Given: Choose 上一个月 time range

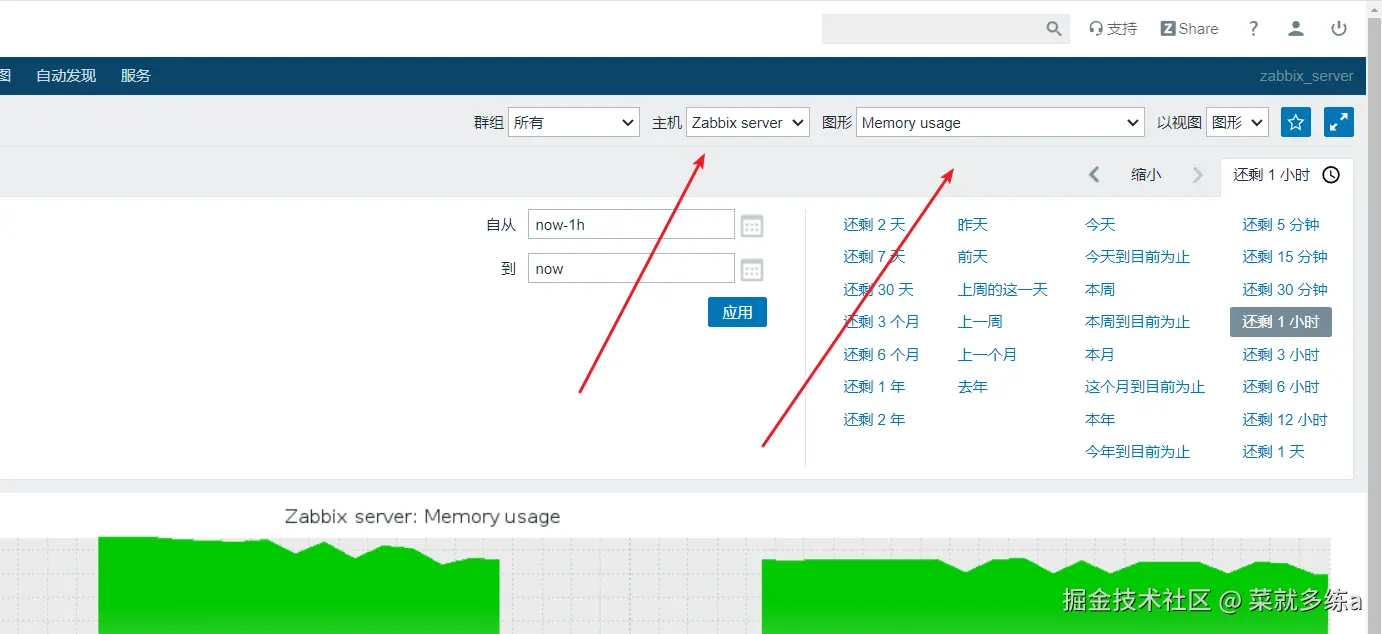Looking at the screenshot, I should 987,355.
